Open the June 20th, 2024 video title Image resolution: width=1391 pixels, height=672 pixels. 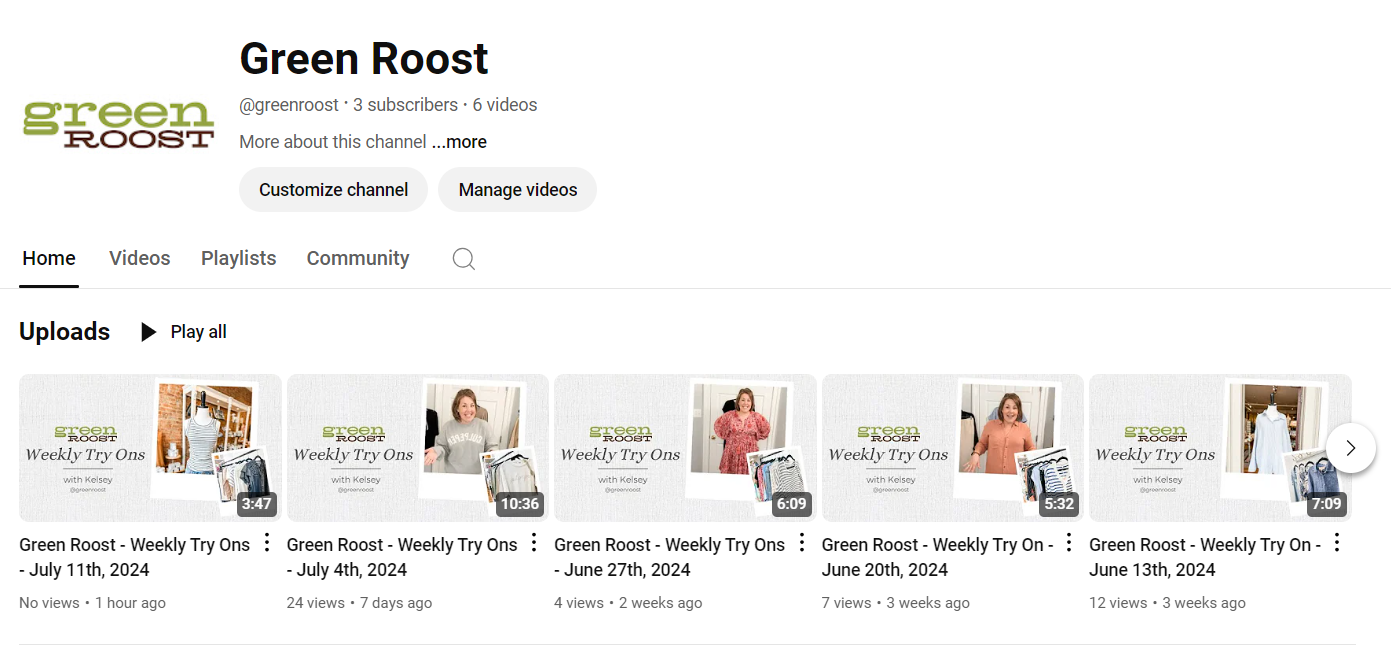tap(938, 558)
